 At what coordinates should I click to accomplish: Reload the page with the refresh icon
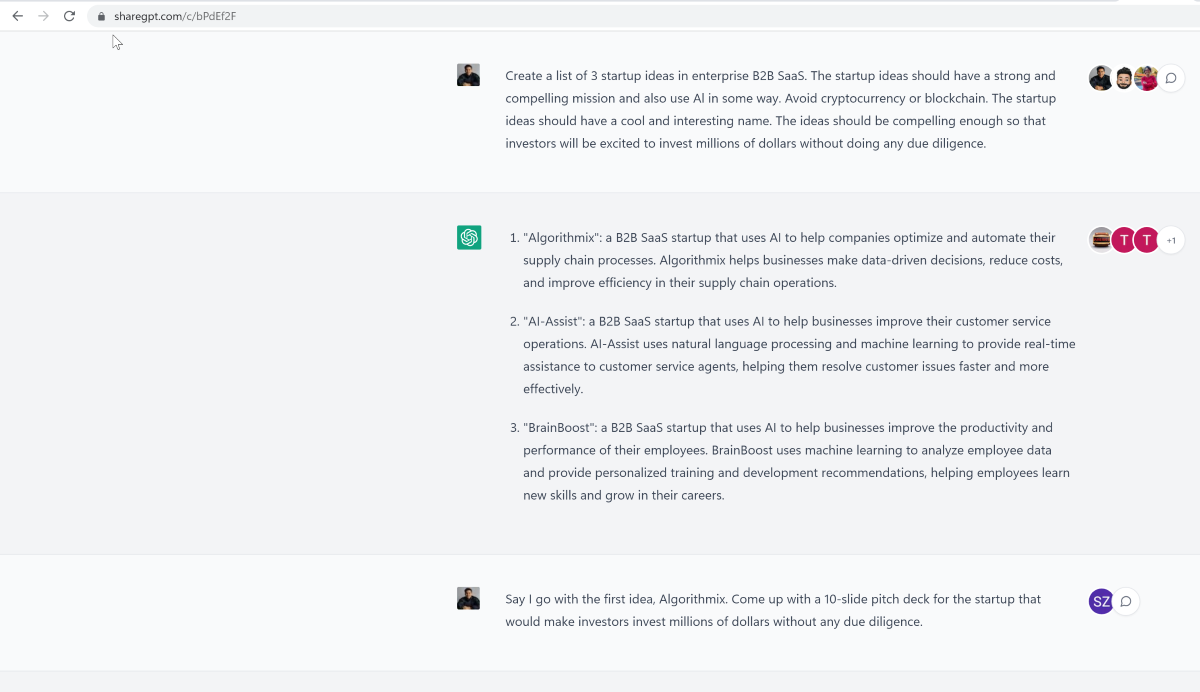point(69,16)
